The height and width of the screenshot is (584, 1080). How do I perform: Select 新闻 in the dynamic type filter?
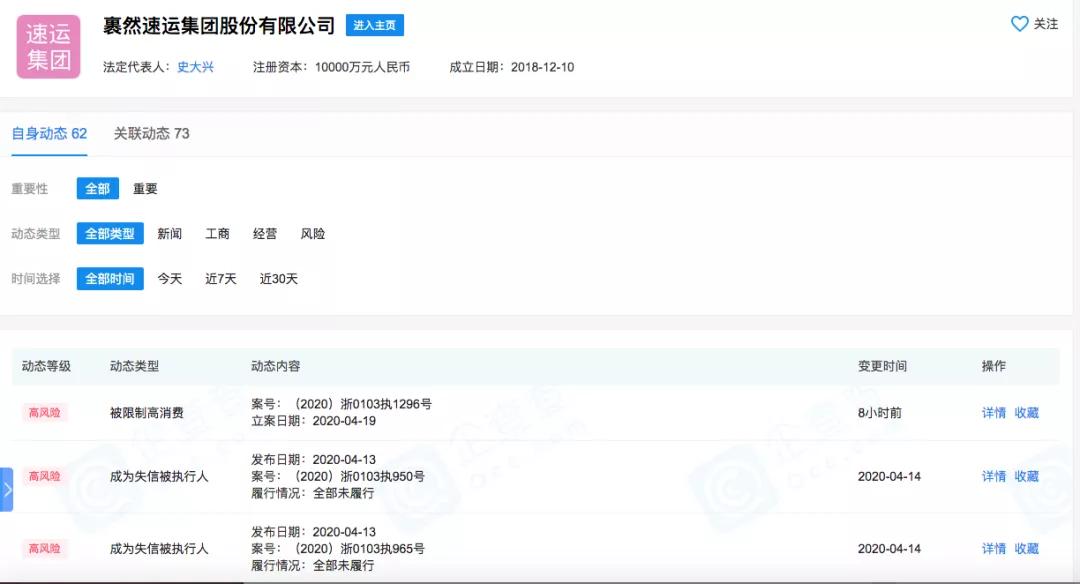(170, 233)
